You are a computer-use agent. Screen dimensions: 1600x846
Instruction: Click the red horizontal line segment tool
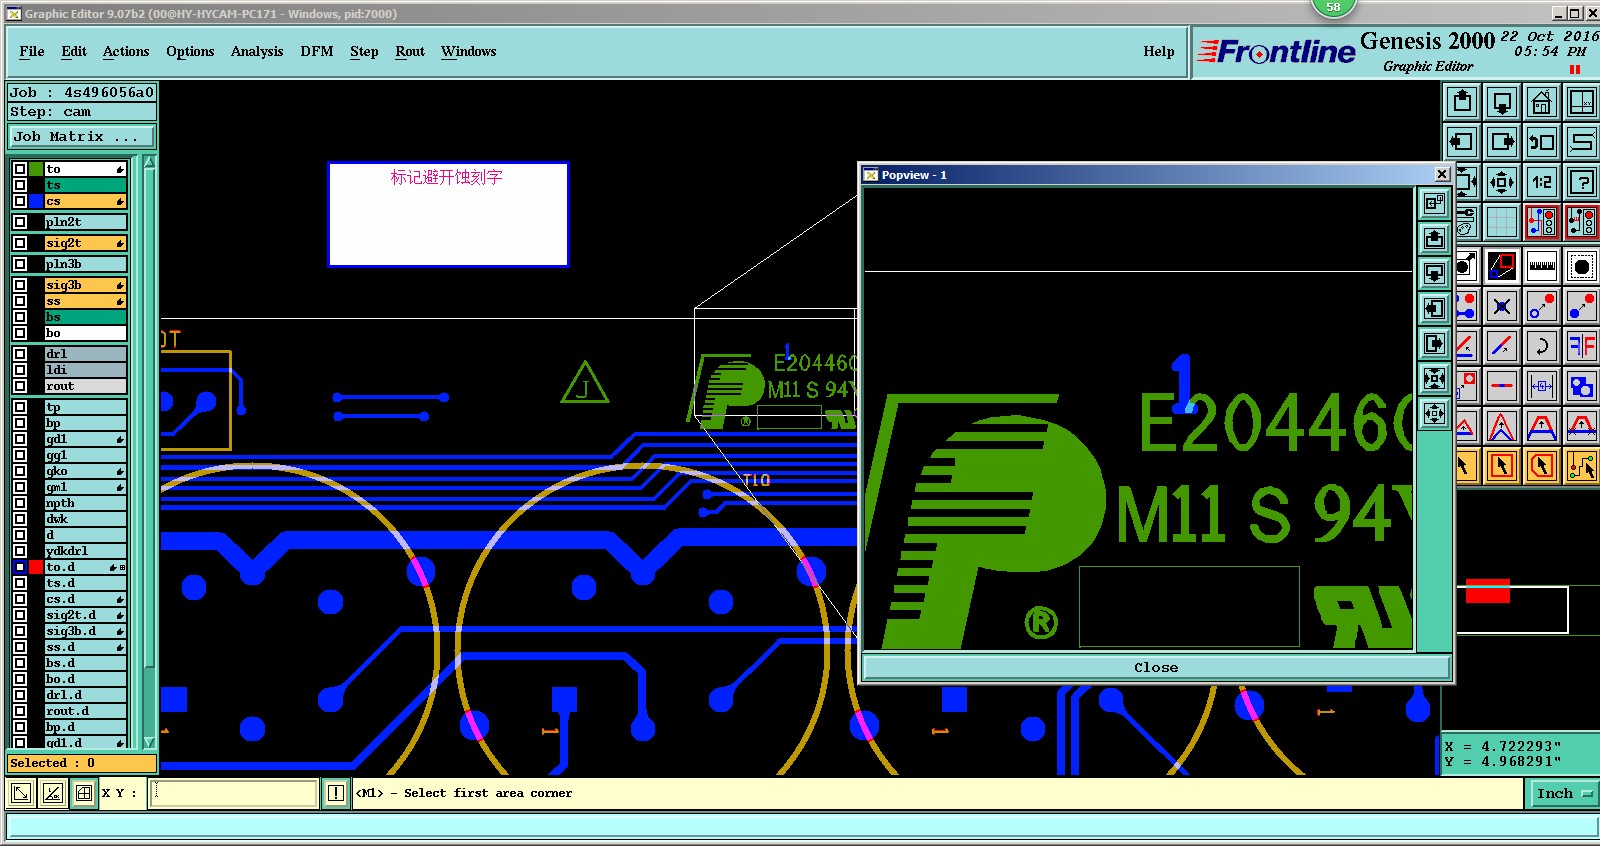tap(1502, 386)
